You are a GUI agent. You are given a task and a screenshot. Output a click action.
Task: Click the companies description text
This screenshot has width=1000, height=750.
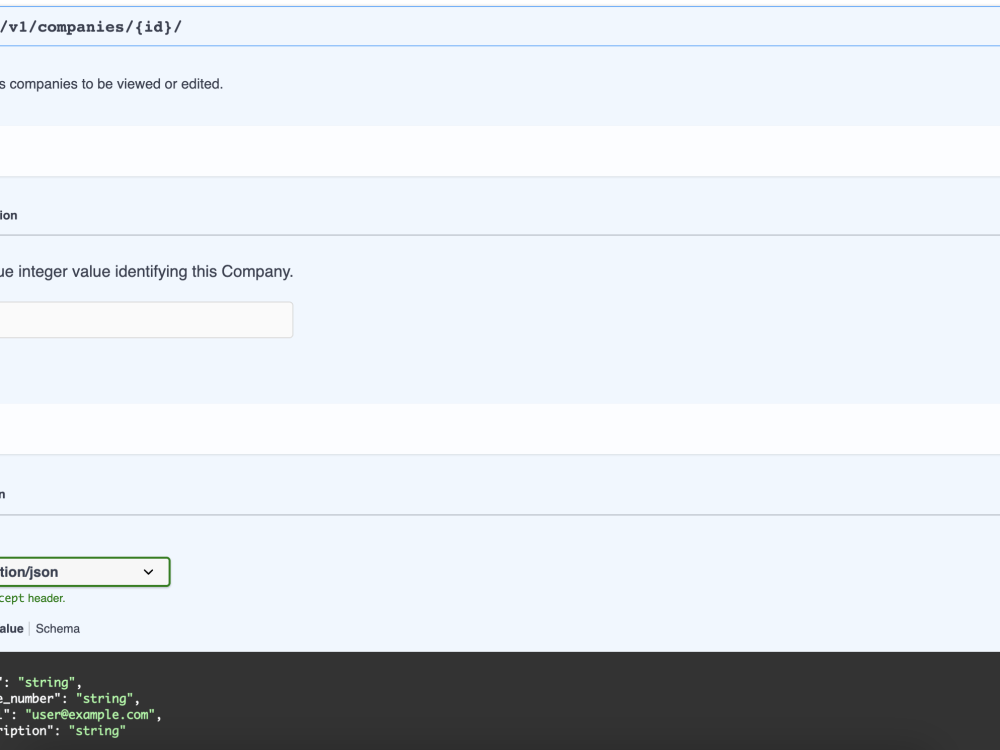point(110,84)
